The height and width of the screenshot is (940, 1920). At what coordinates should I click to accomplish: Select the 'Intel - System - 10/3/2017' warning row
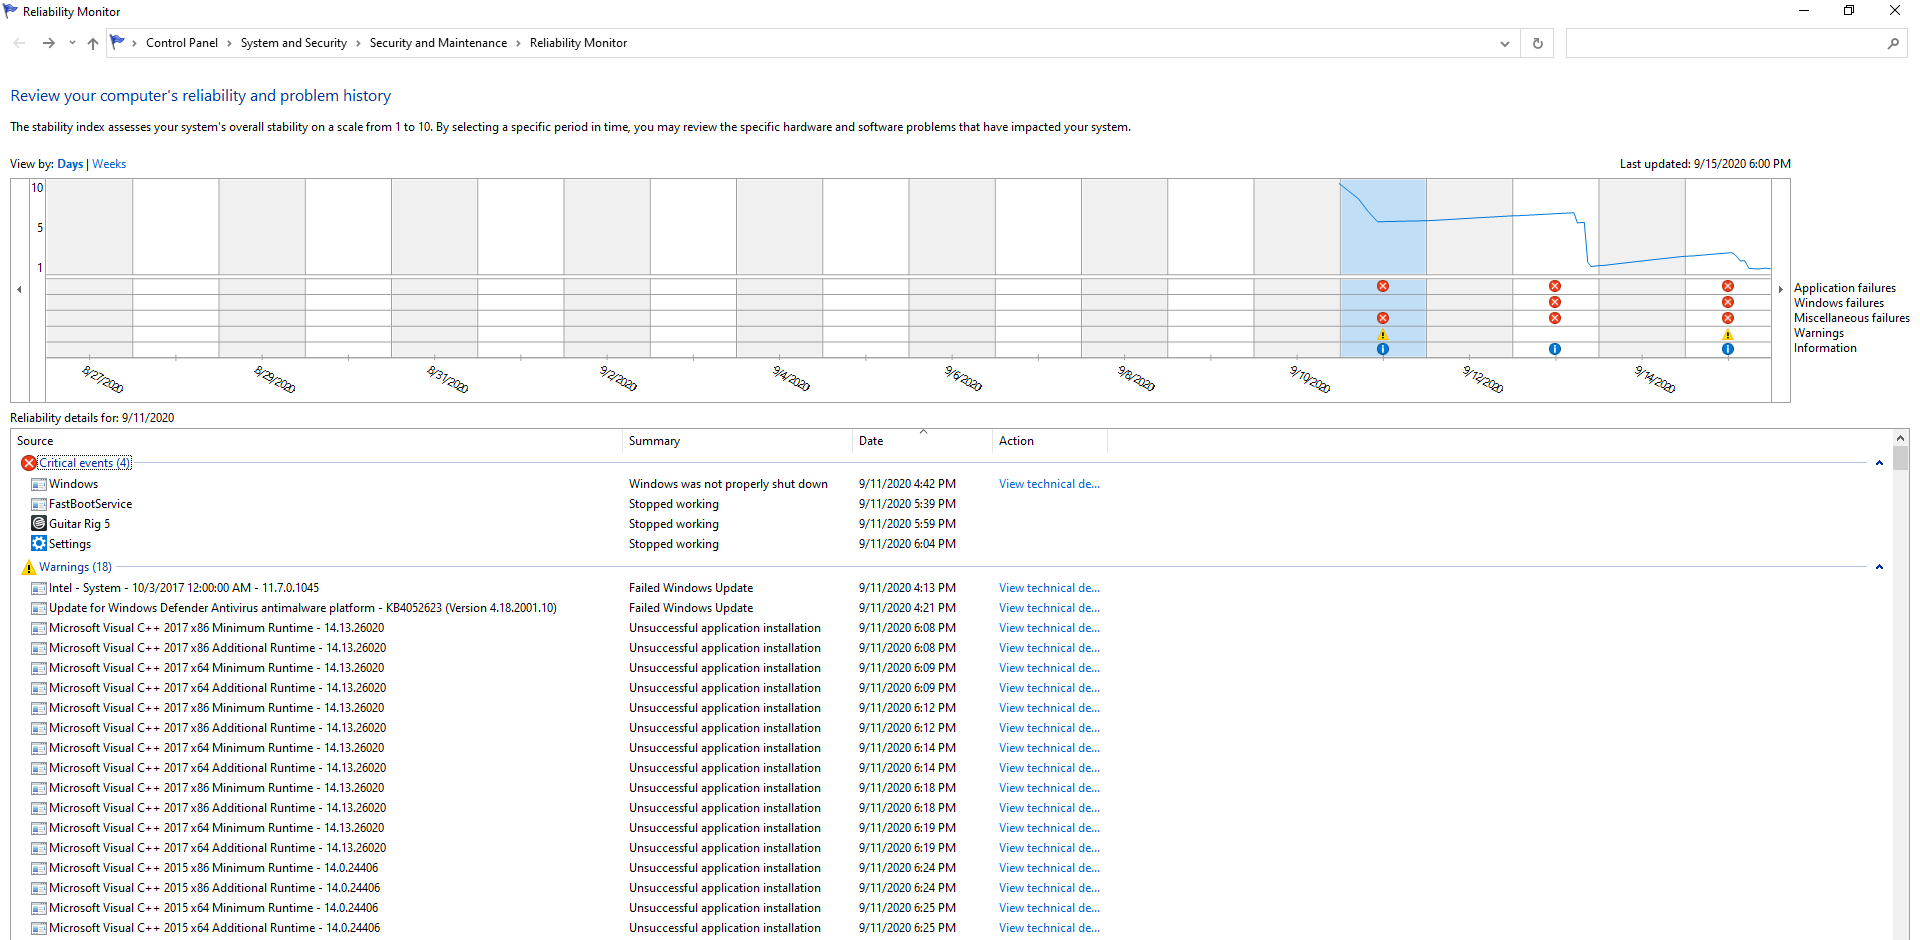tap(184, 588)
